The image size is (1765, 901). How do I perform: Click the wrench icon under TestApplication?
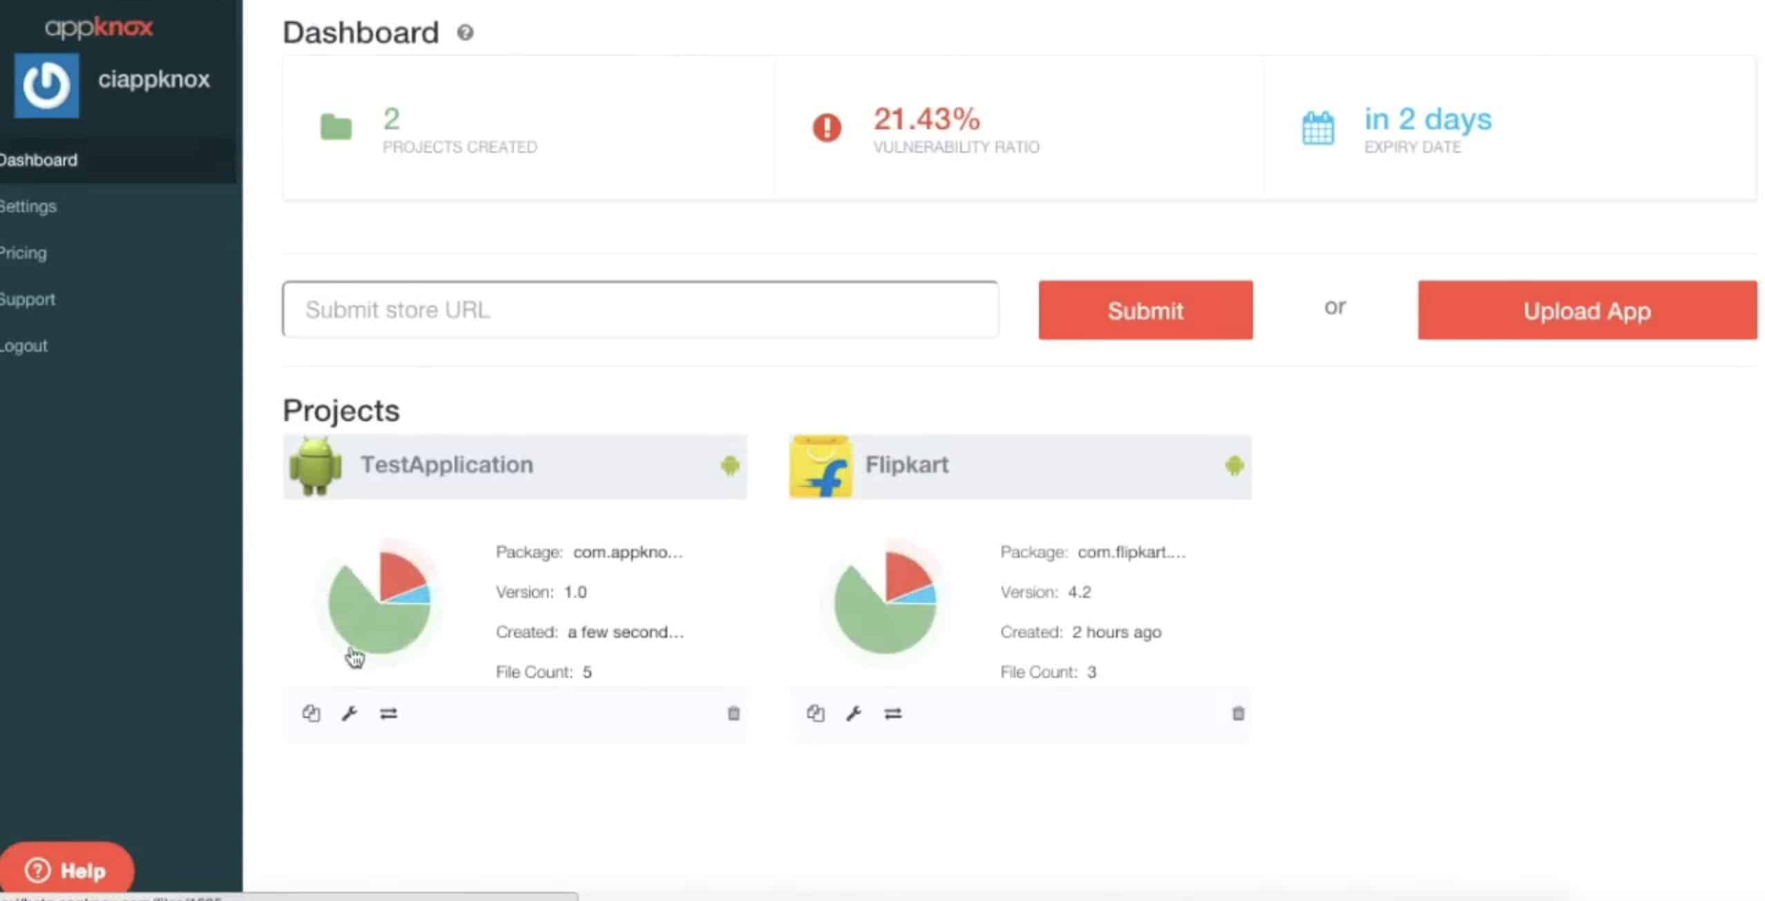click(349, 713)
